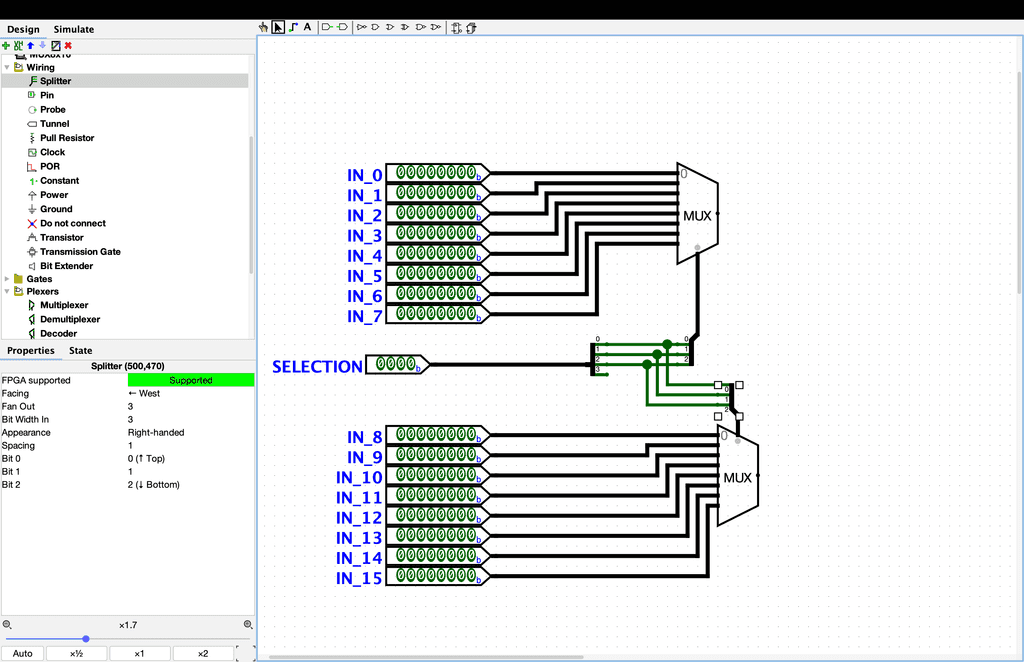This screenshot has width=1024, height=662.
Task: Click the ×2 zoom button
Action: 203,654
